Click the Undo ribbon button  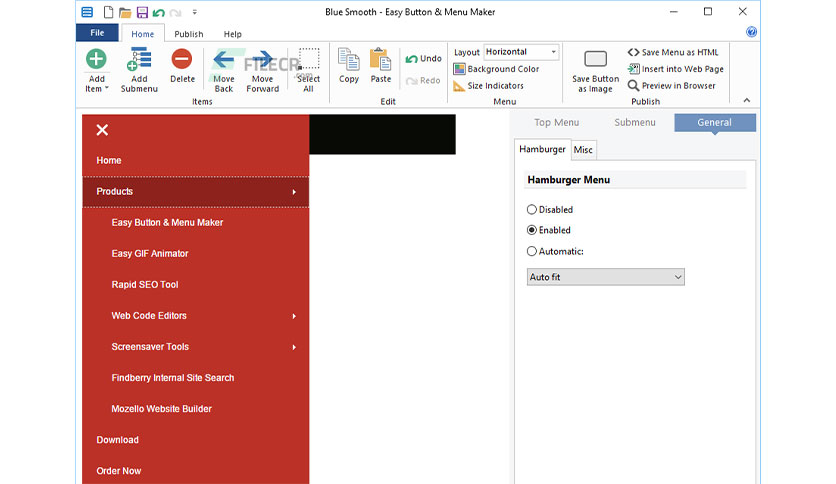point(423,59)
